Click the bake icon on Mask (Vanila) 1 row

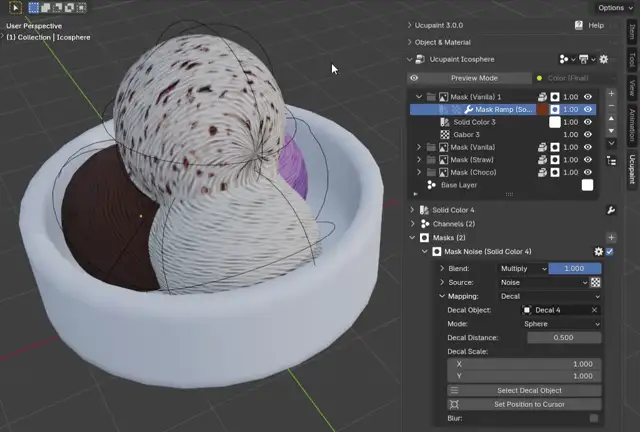tap(542, 97)
